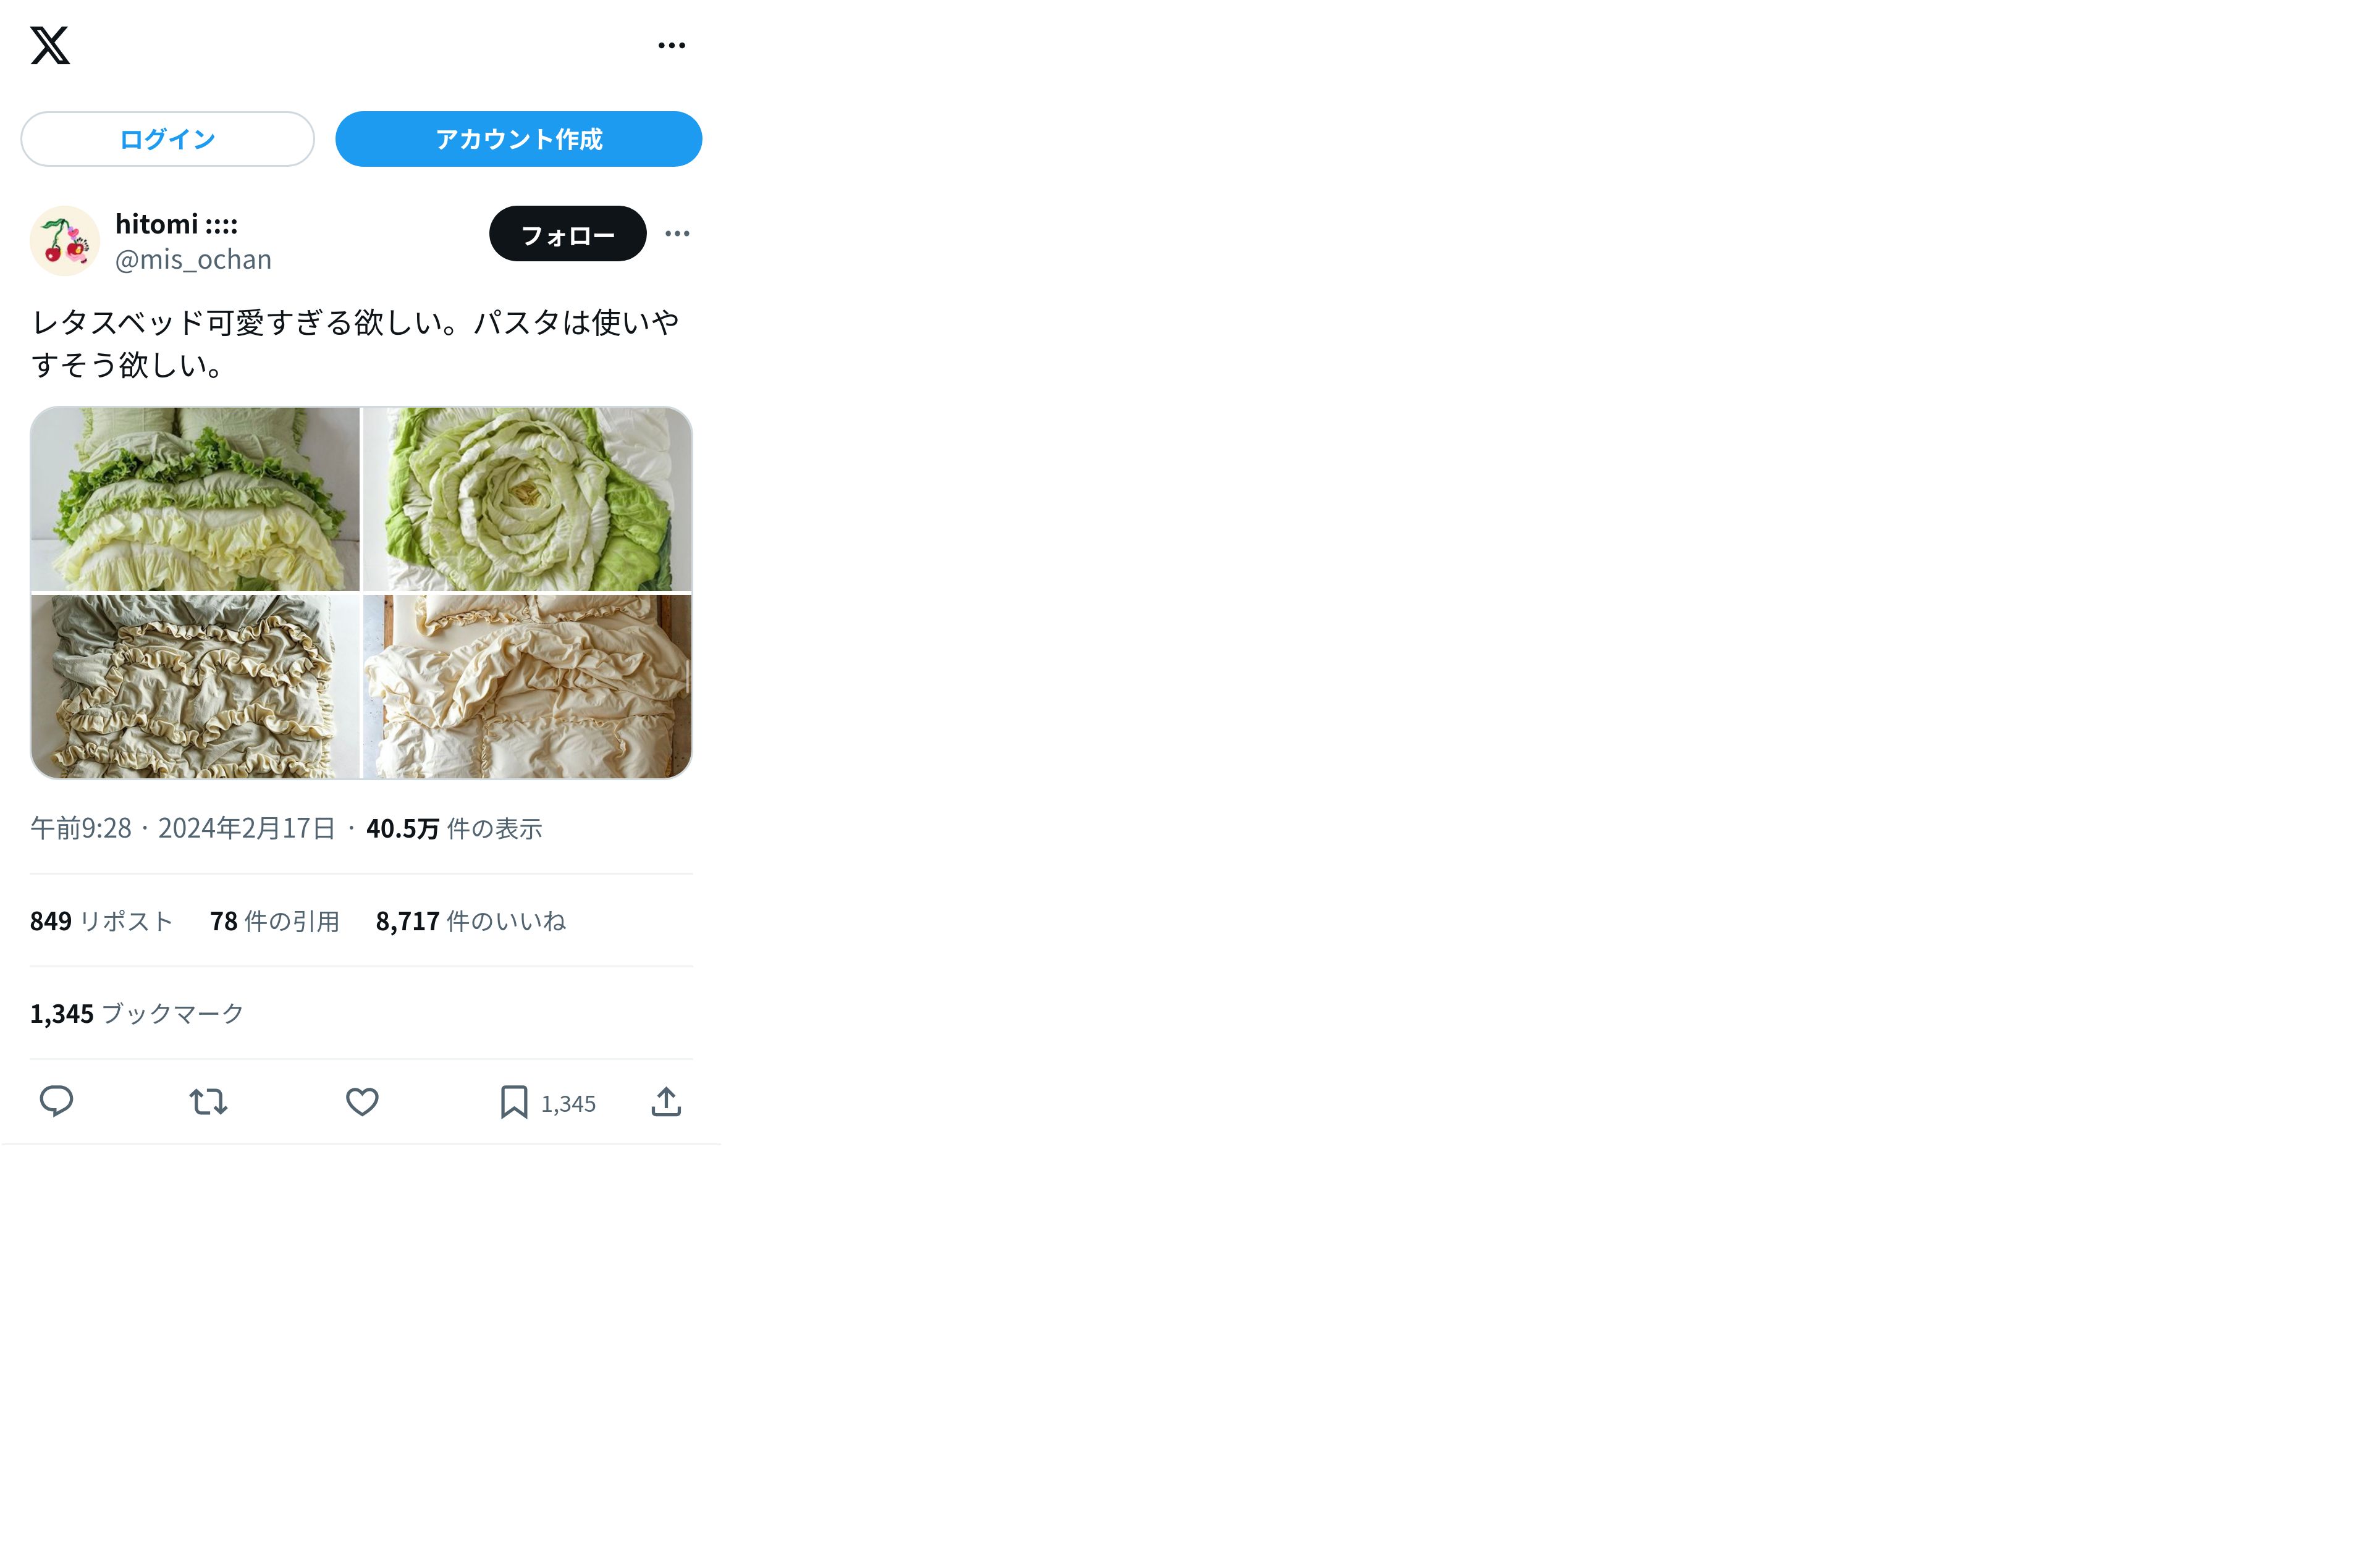2380x1564 pixels.
Task: View the 8,717 件のいいね likes
Action: coord(470,921)
